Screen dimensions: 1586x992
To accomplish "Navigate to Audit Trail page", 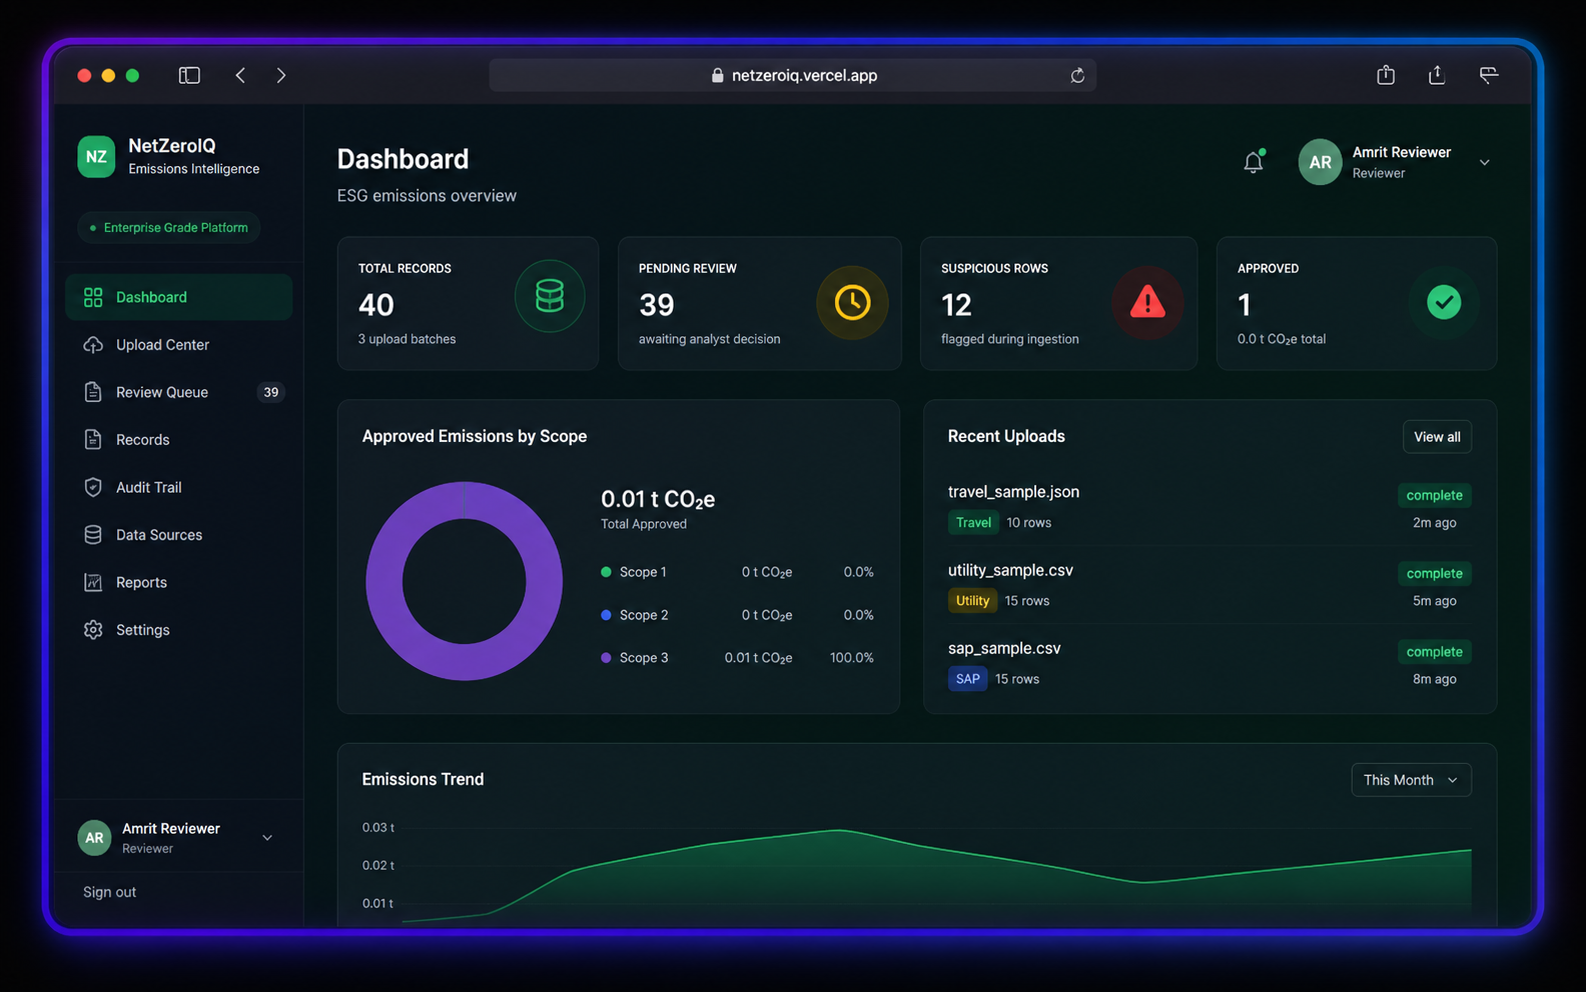I will pyautogui.click(x=179, y=487).
